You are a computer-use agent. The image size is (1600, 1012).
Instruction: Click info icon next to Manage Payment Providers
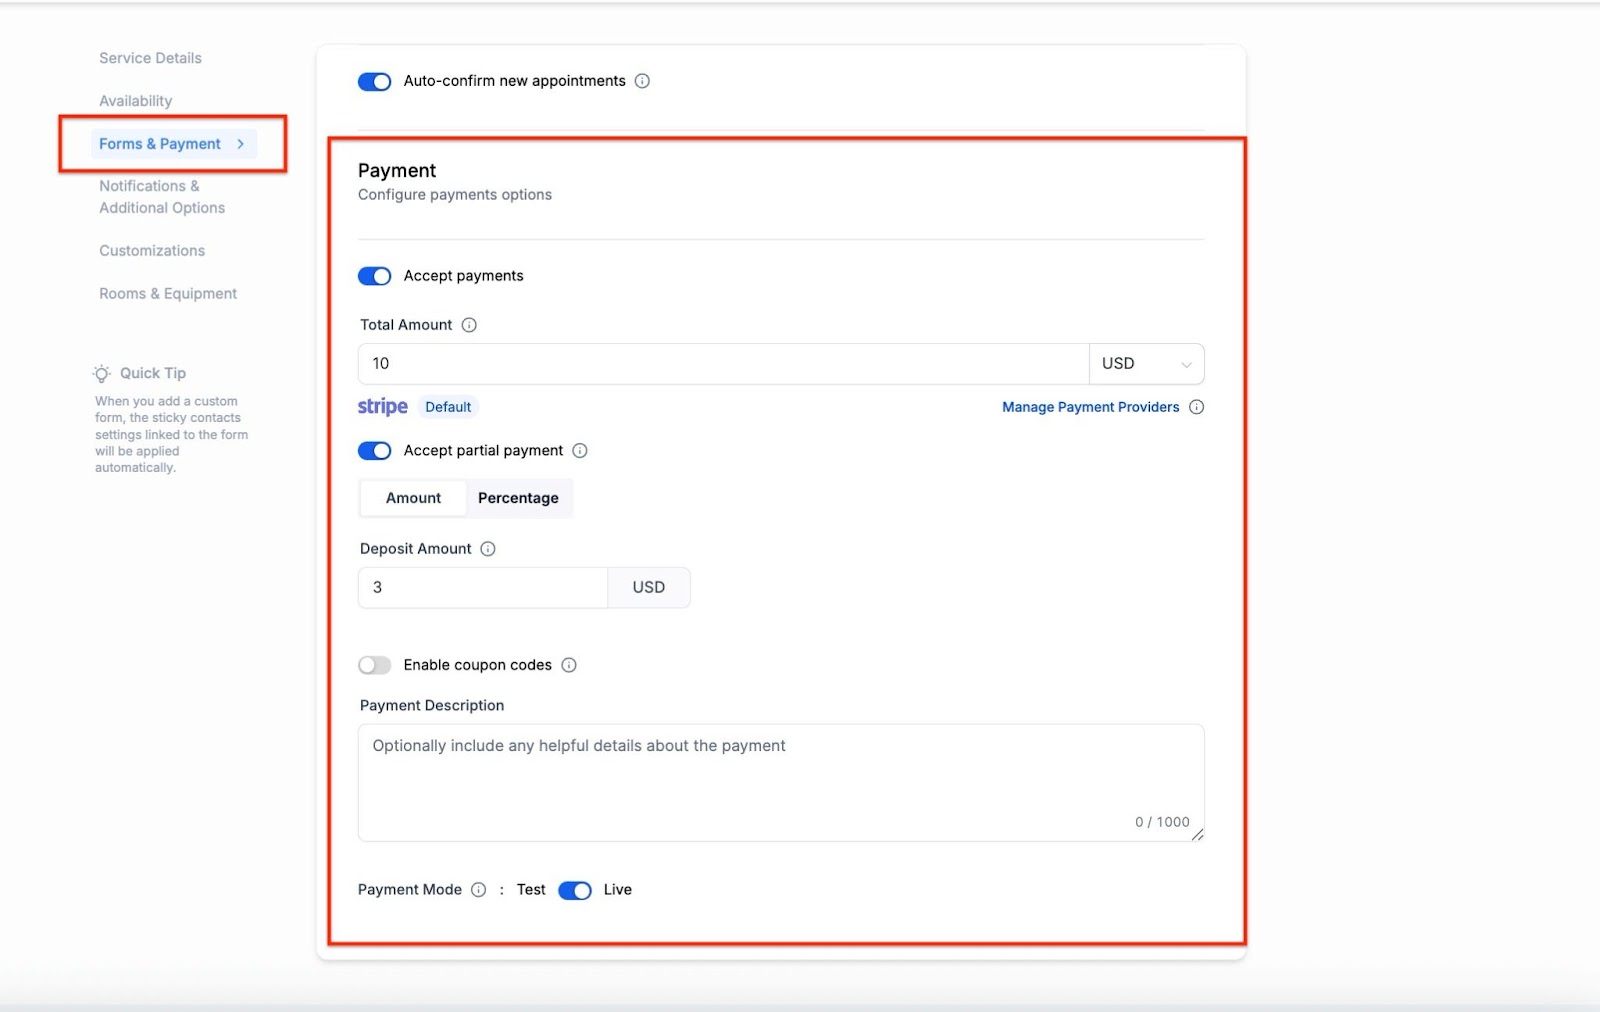[1196, 407]
